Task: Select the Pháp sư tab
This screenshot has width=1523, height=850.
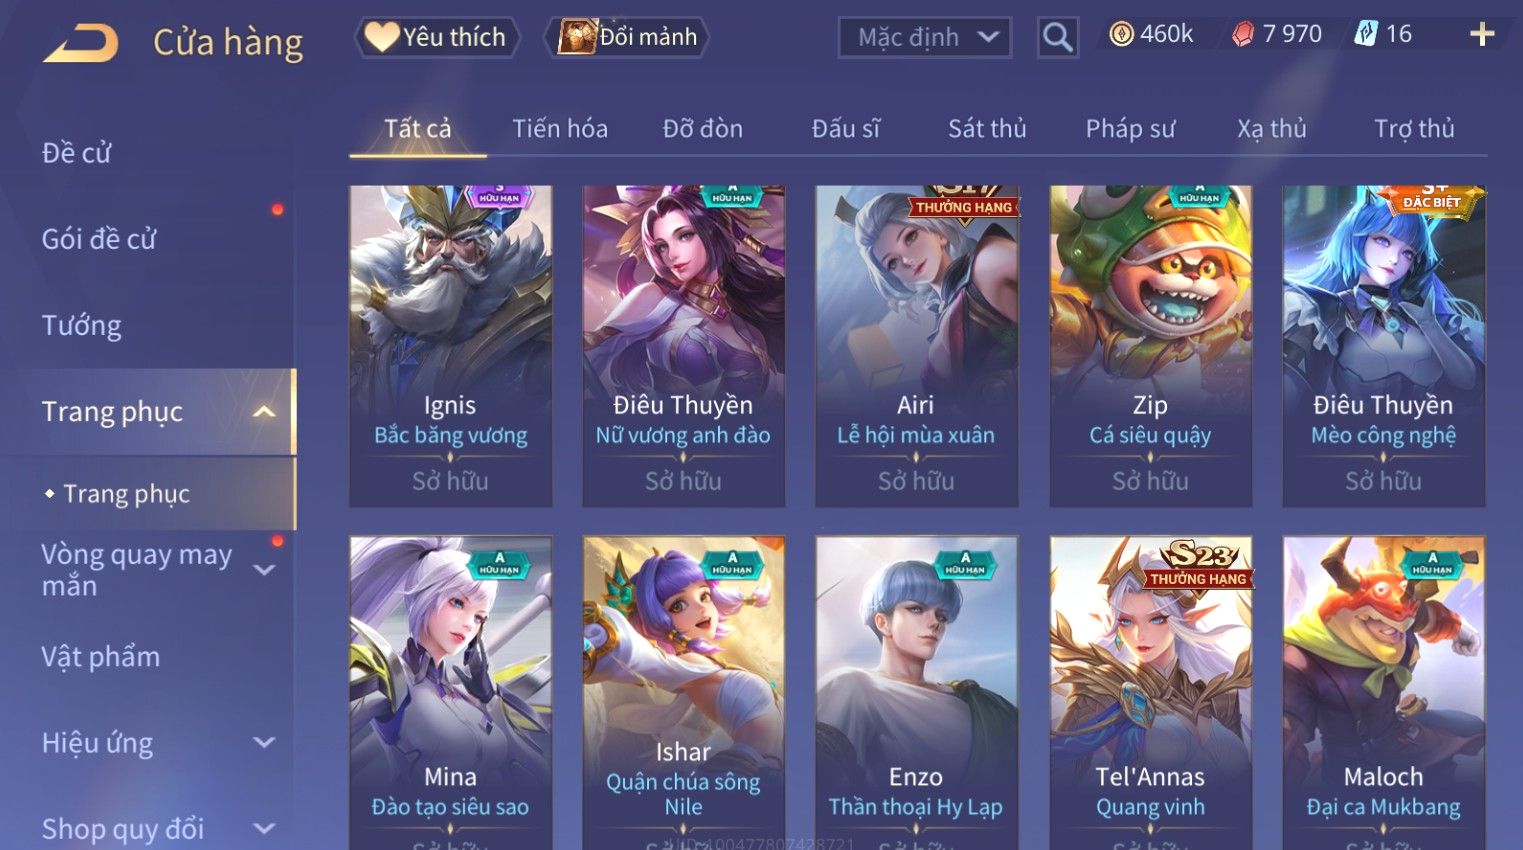Action: pos(1130,129)
